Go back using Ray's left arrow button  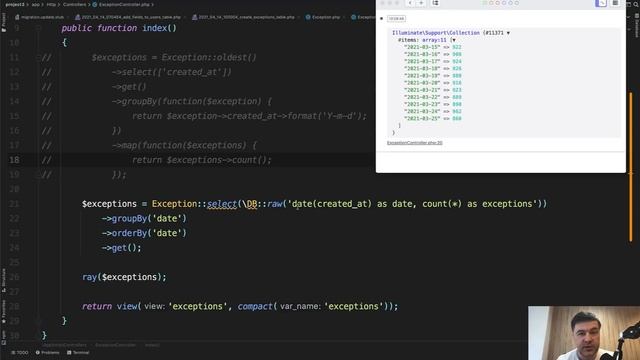tap(410, 3)
